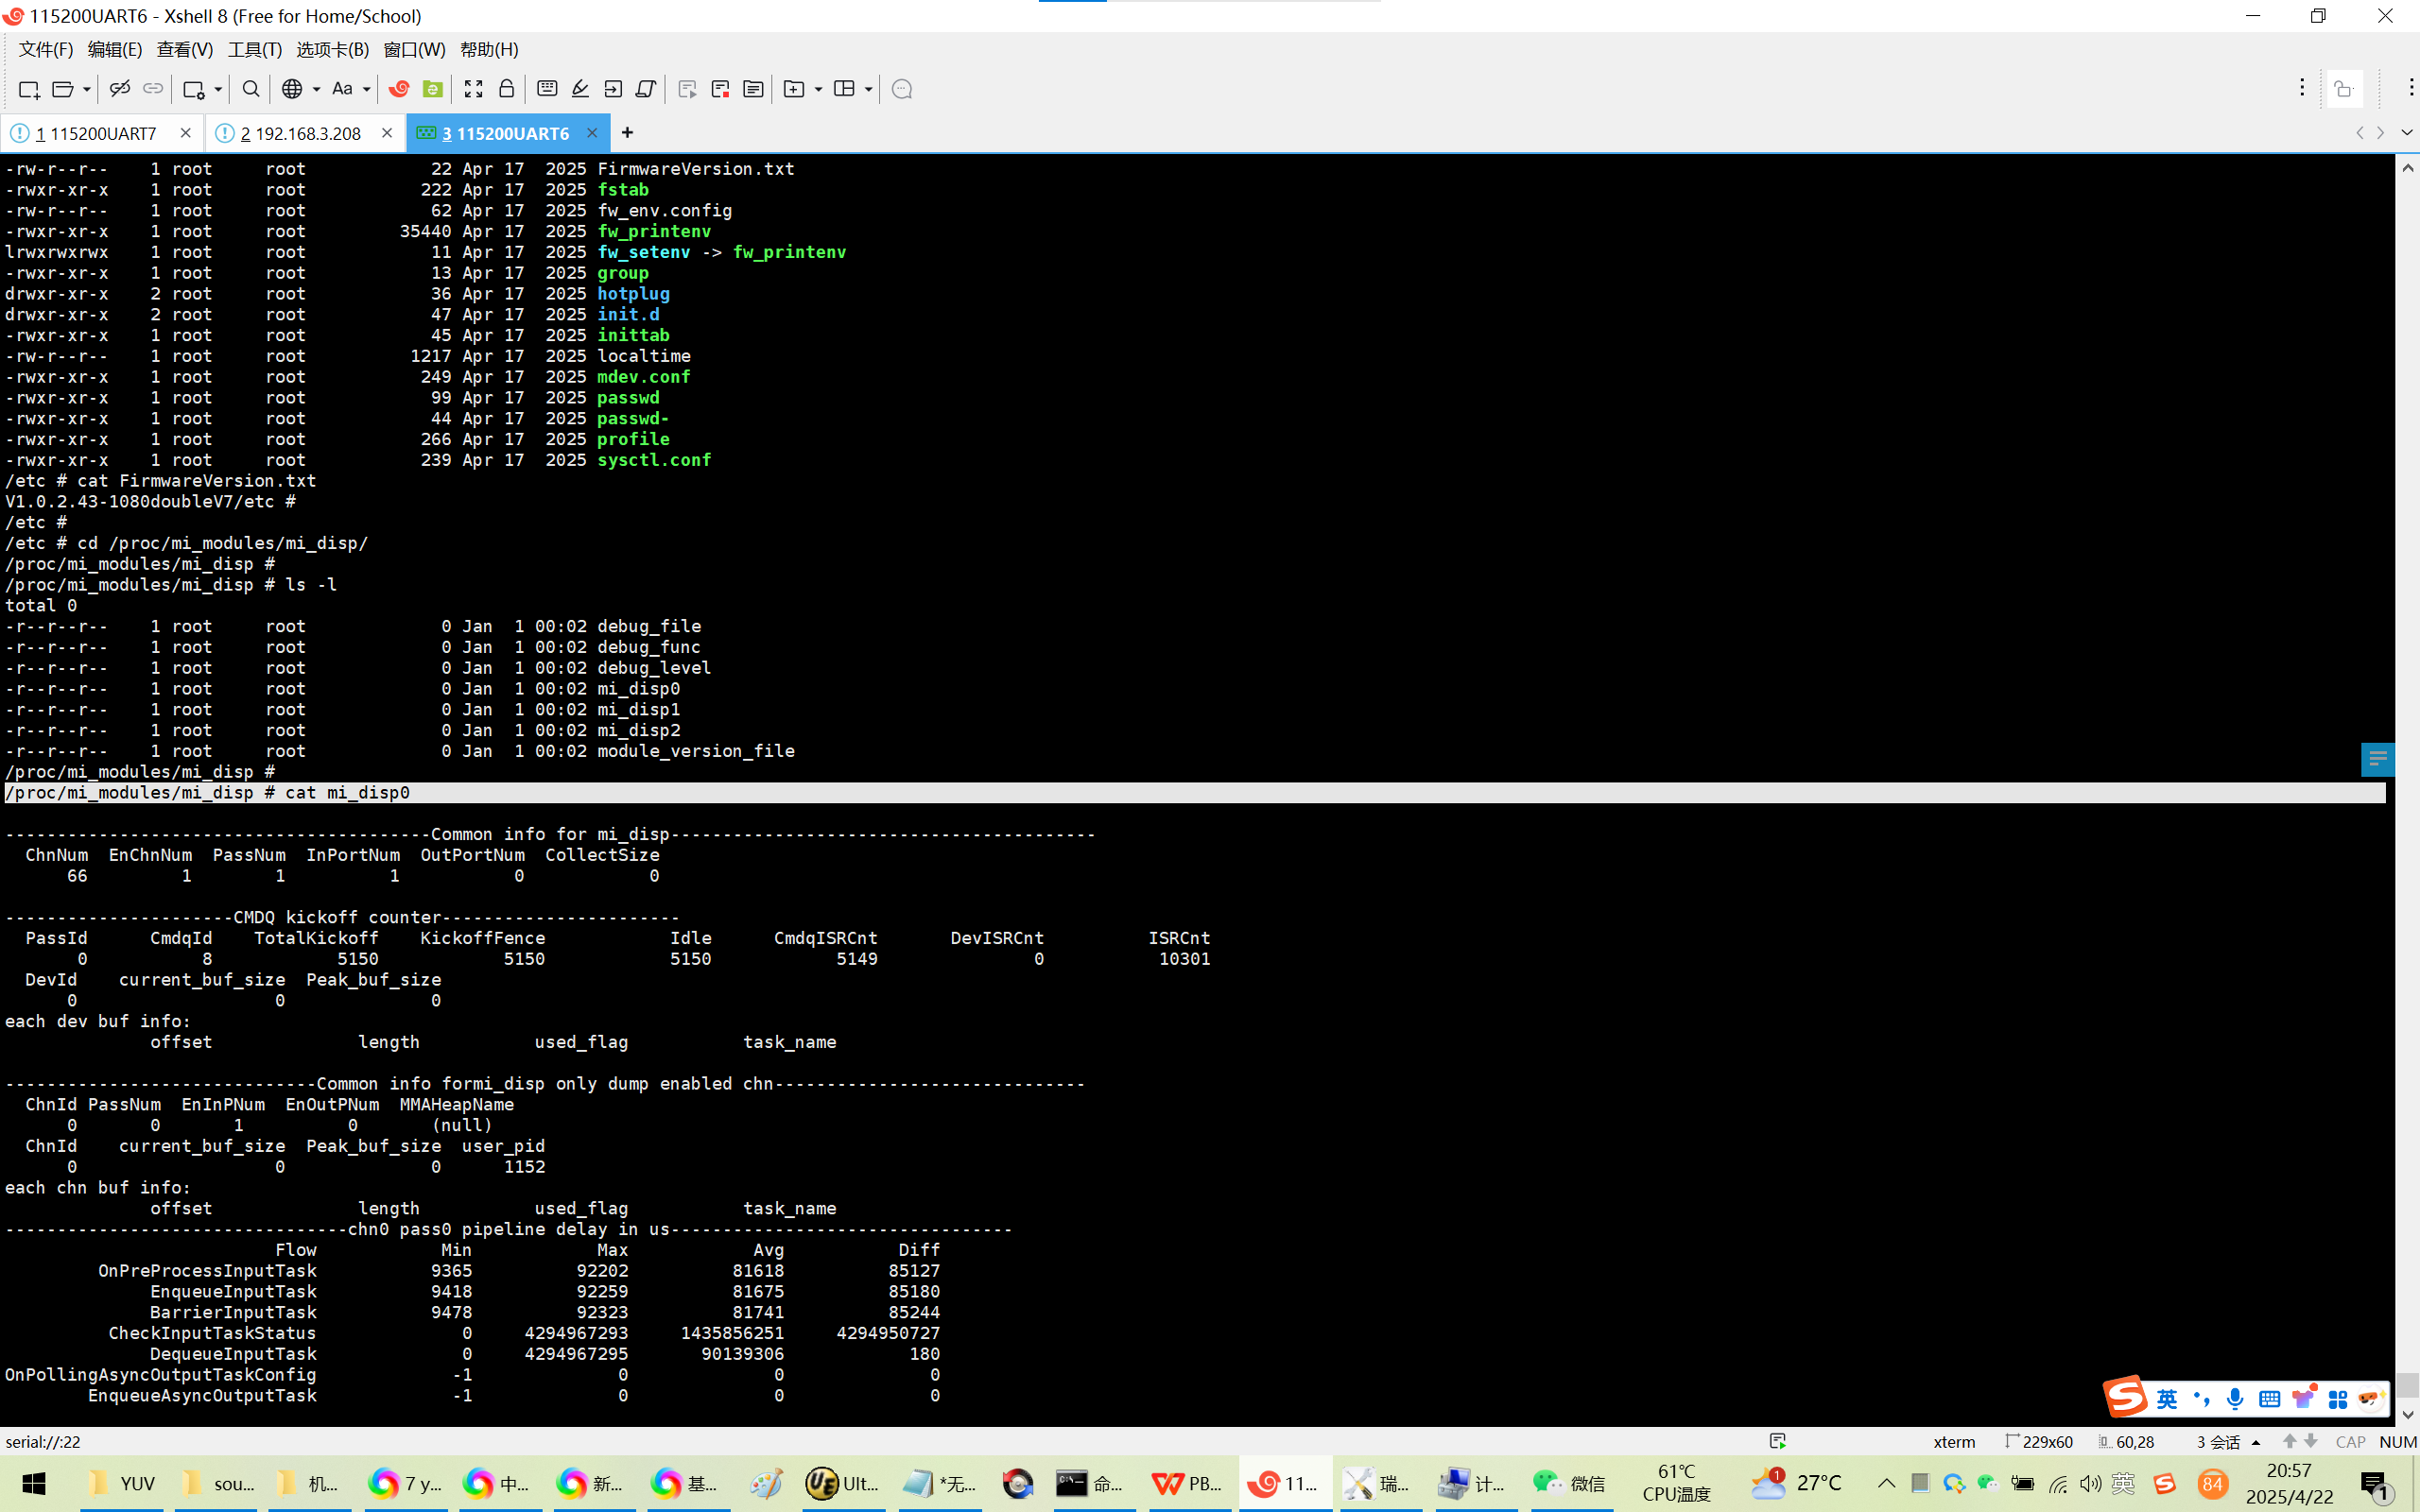Click the stop recording script icon

click(x=720, y=89)
